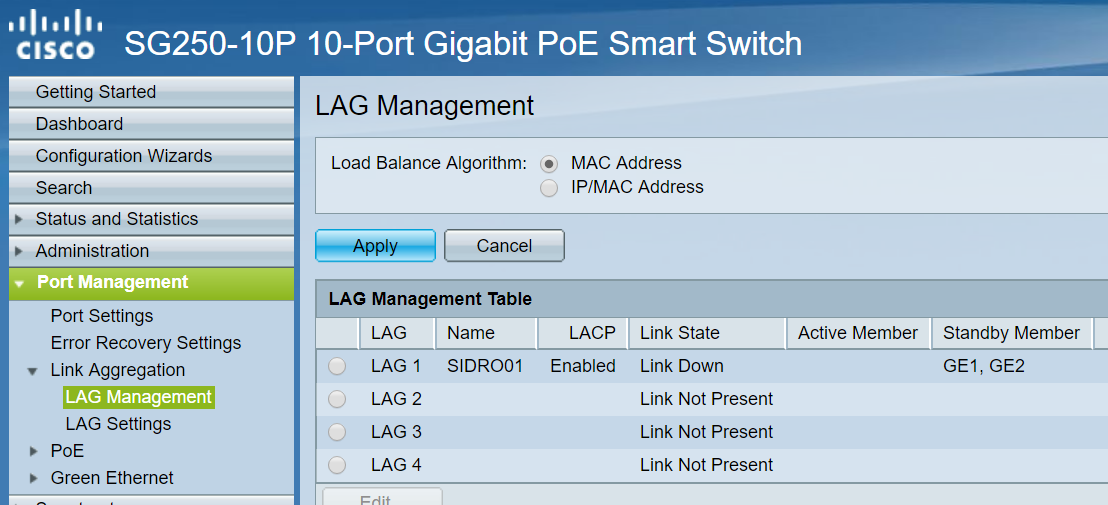
Task: Click the Edit button below table
Action: point(382,497)
